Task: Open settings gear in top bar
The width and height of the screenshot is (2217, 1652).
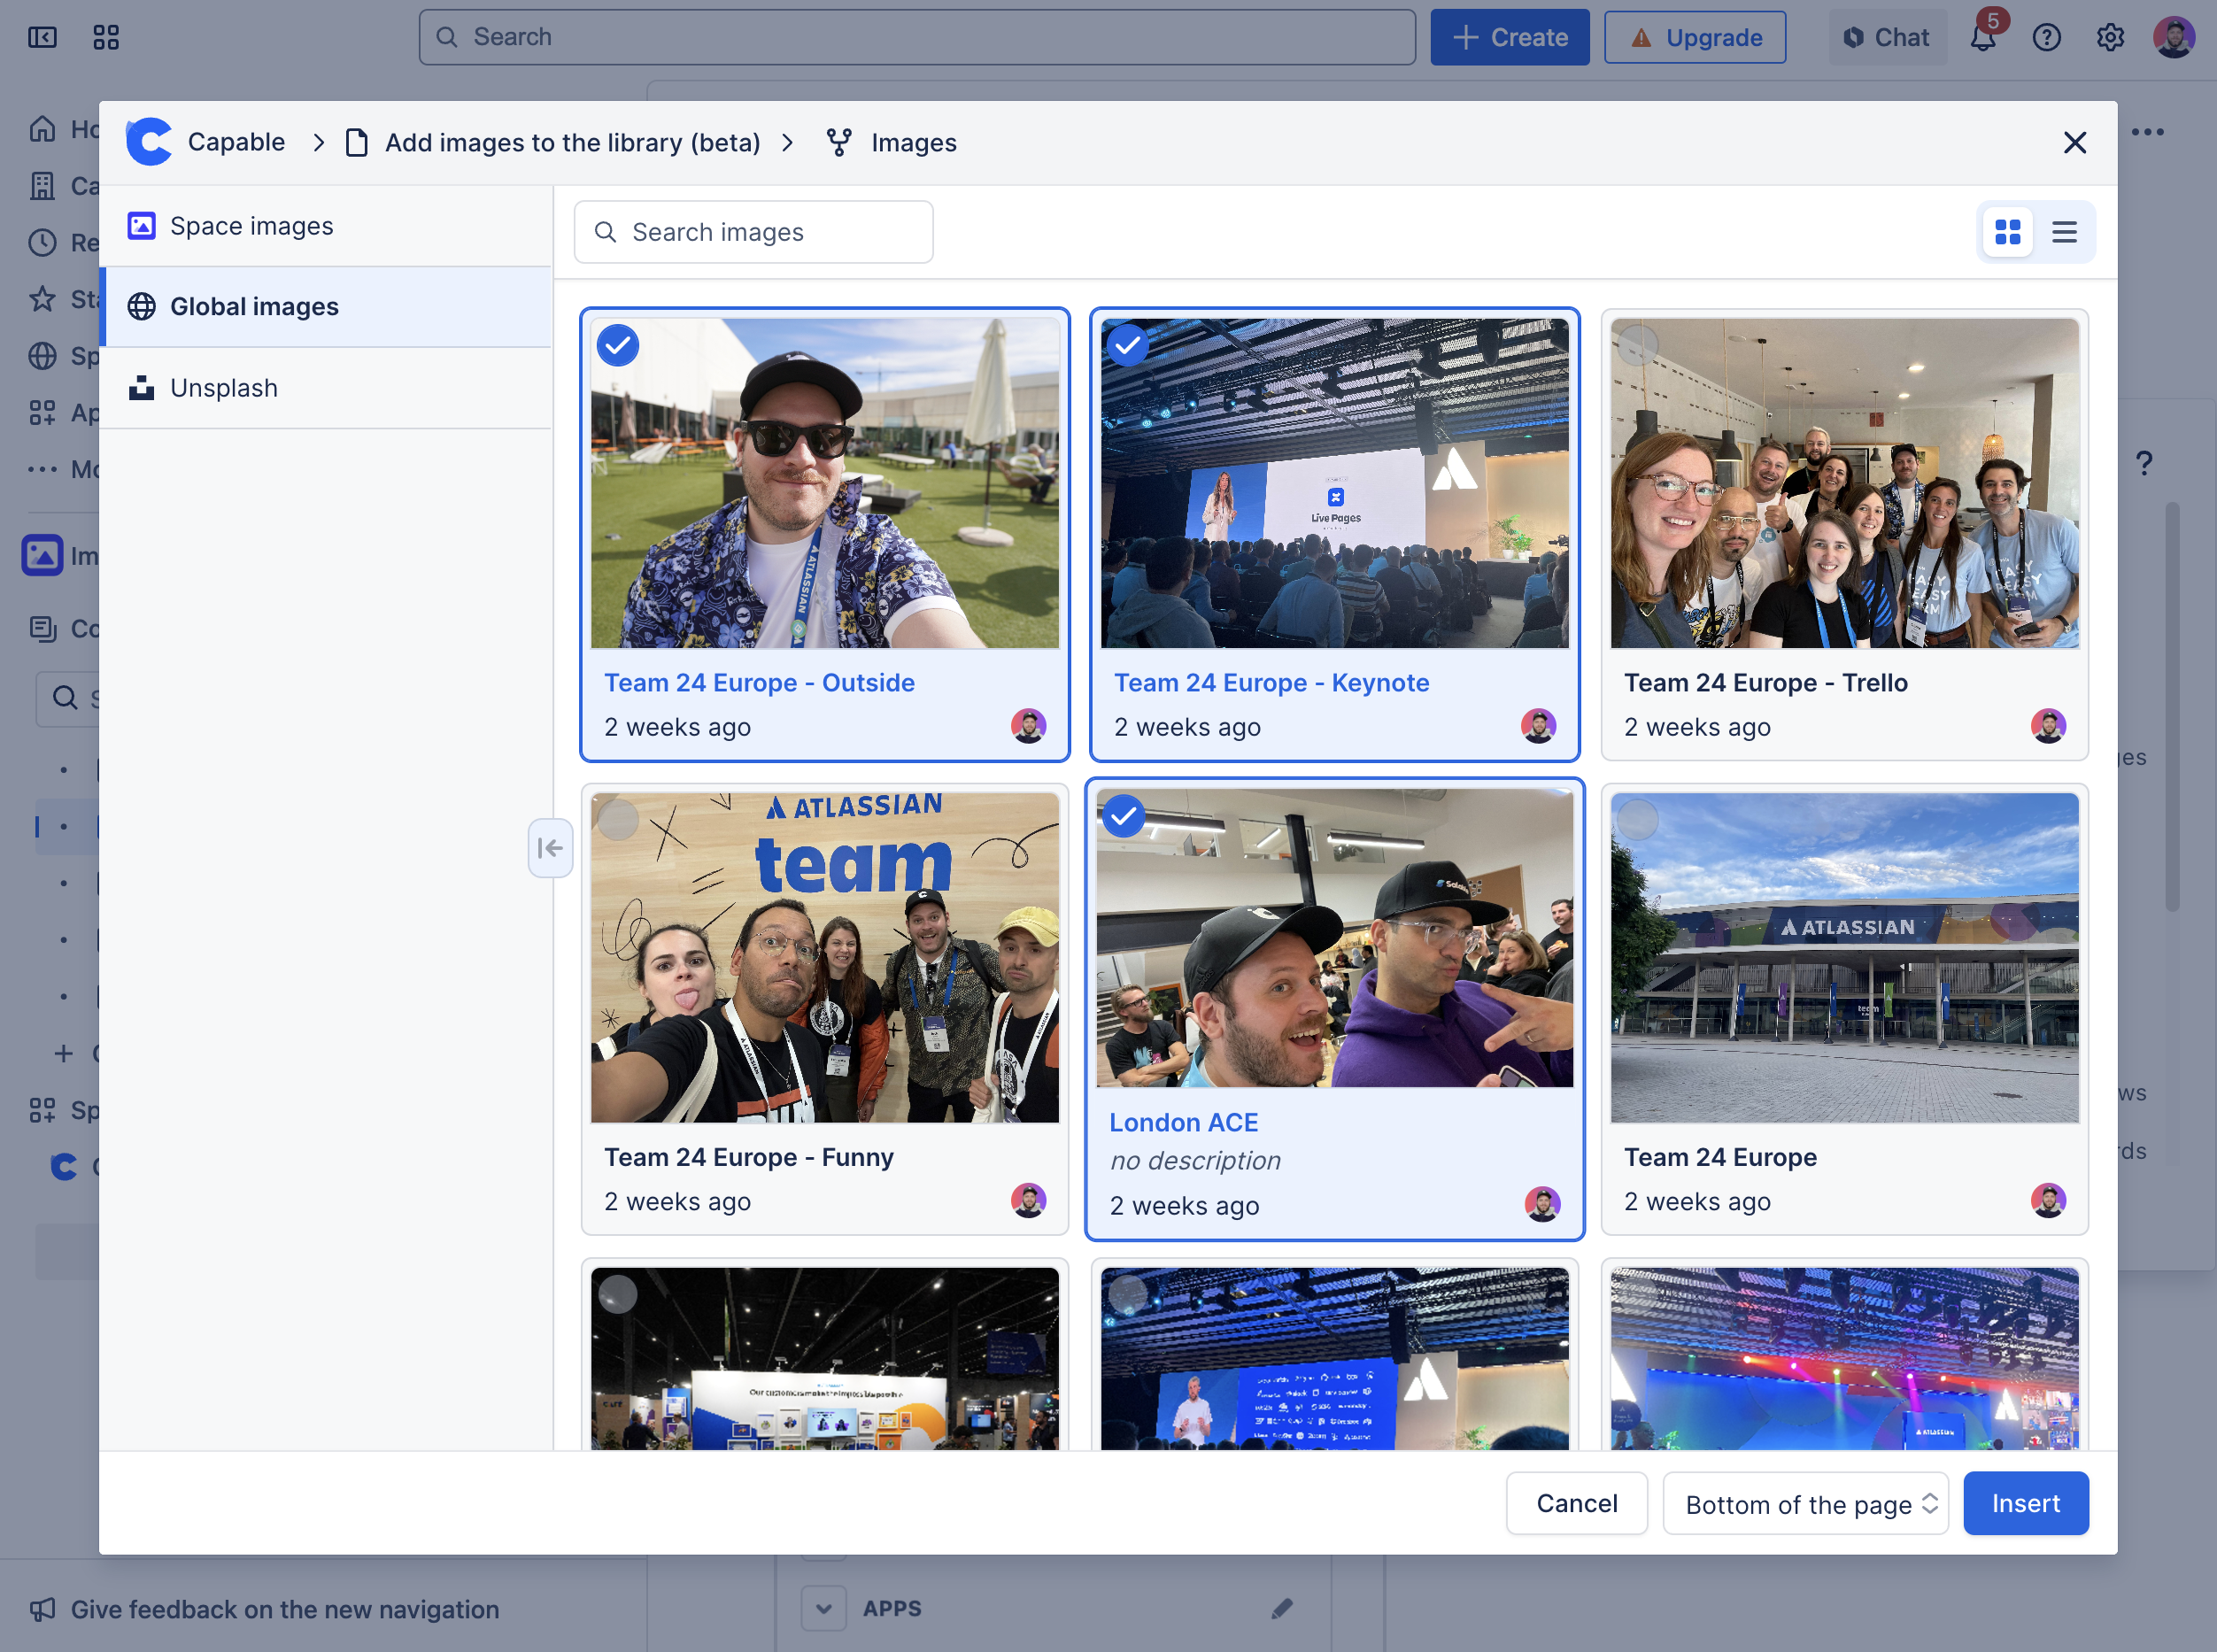Action: [2110, 38]
